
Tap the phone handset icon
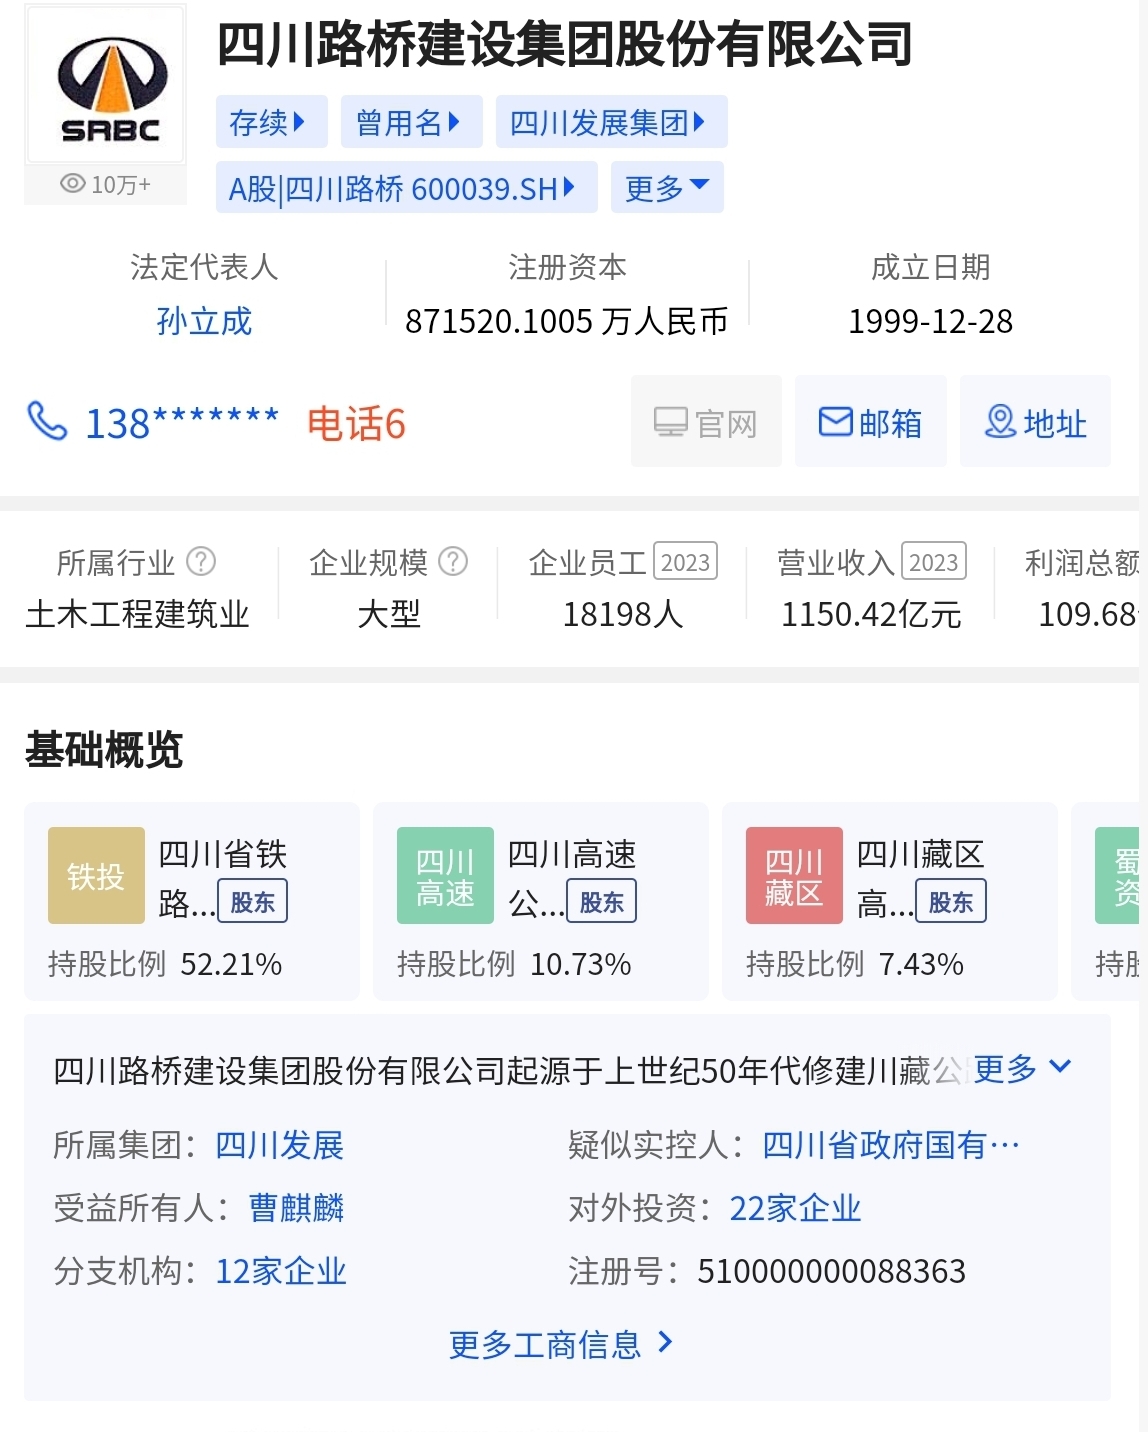pos(47,422)
